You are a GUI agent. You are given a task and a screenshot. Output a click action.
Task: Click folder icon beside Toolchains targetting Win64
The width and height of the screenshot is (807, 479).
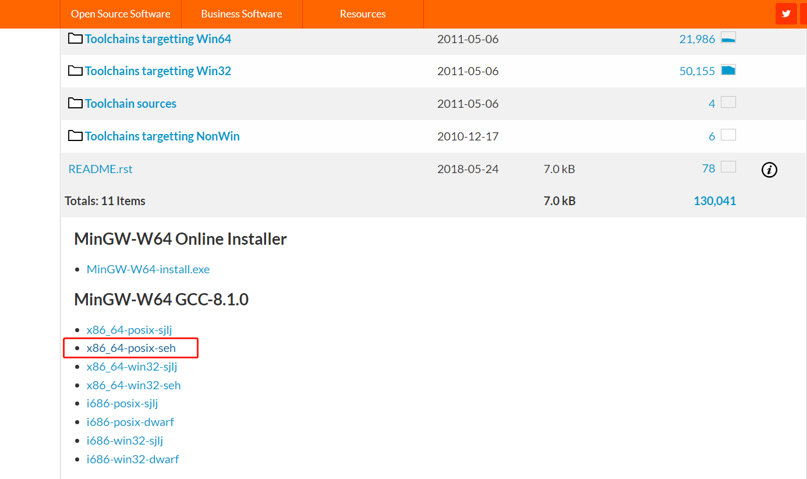coord(75,39)
